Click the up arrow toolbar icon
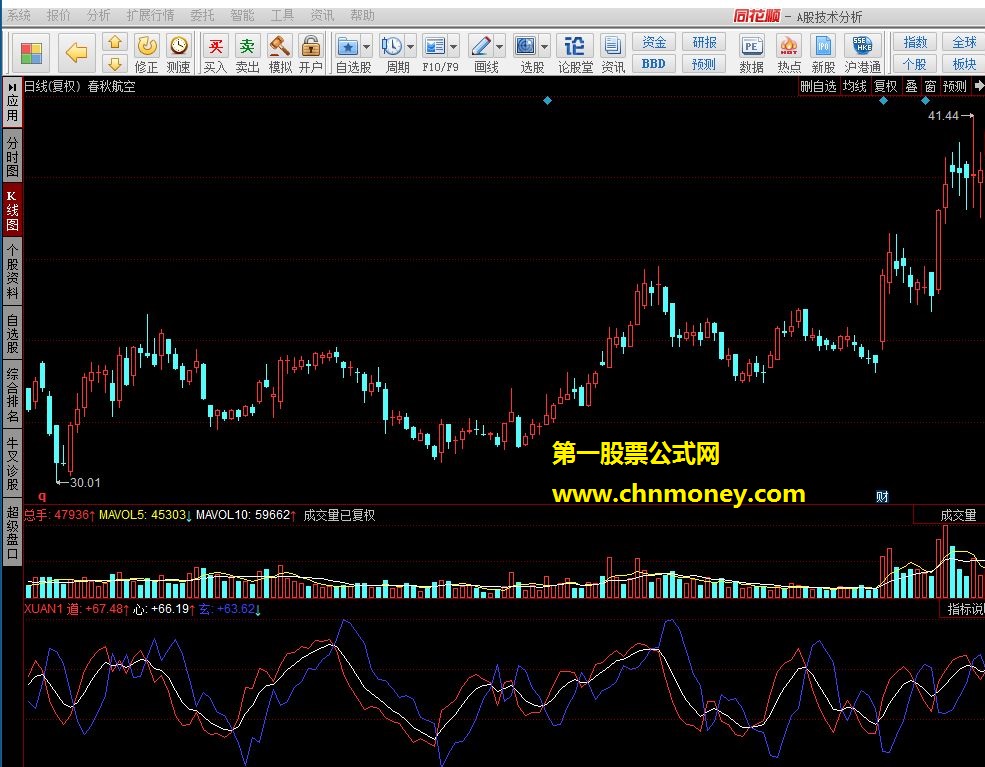985x767 pixels. [x=114, y=42]
